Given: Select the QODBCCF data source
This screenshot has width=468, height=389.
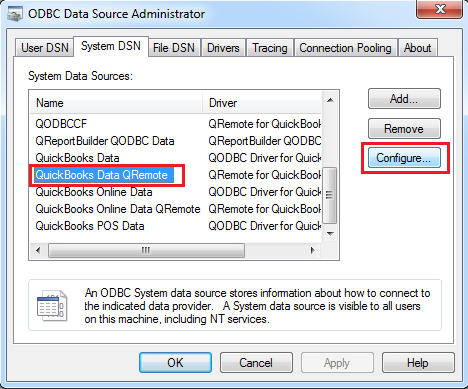Looking at the screenshot, I should coord(61,124).
